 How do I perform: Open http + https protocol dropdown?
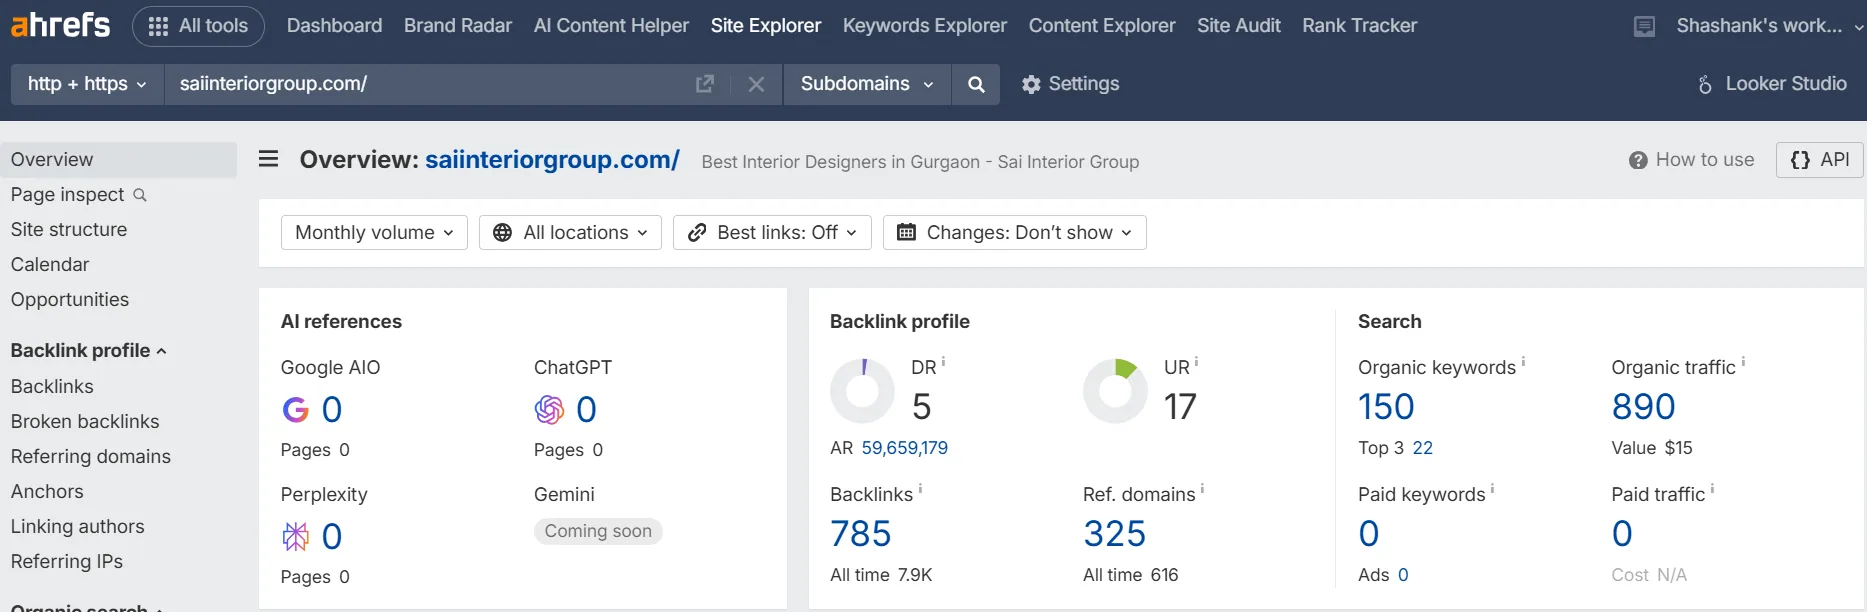pos(87,84)
